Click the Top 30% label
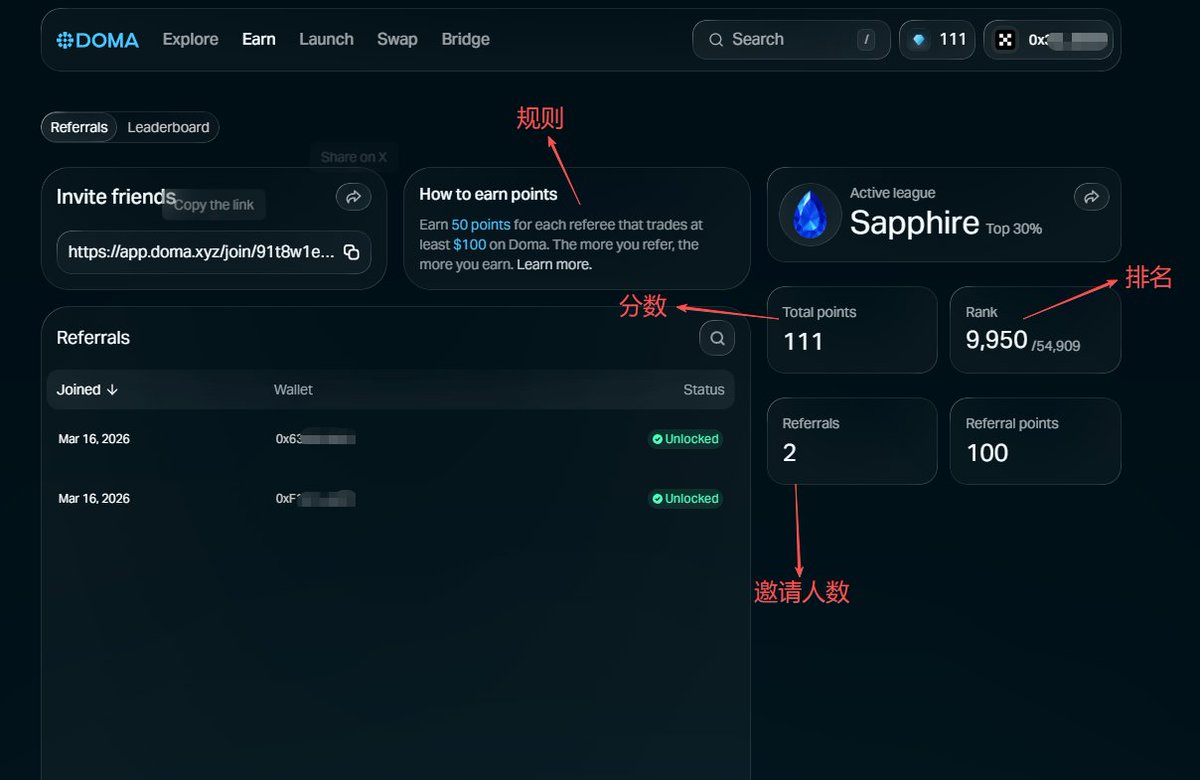Viewport: 1200px width, 780px height. tap(1014, 229)
